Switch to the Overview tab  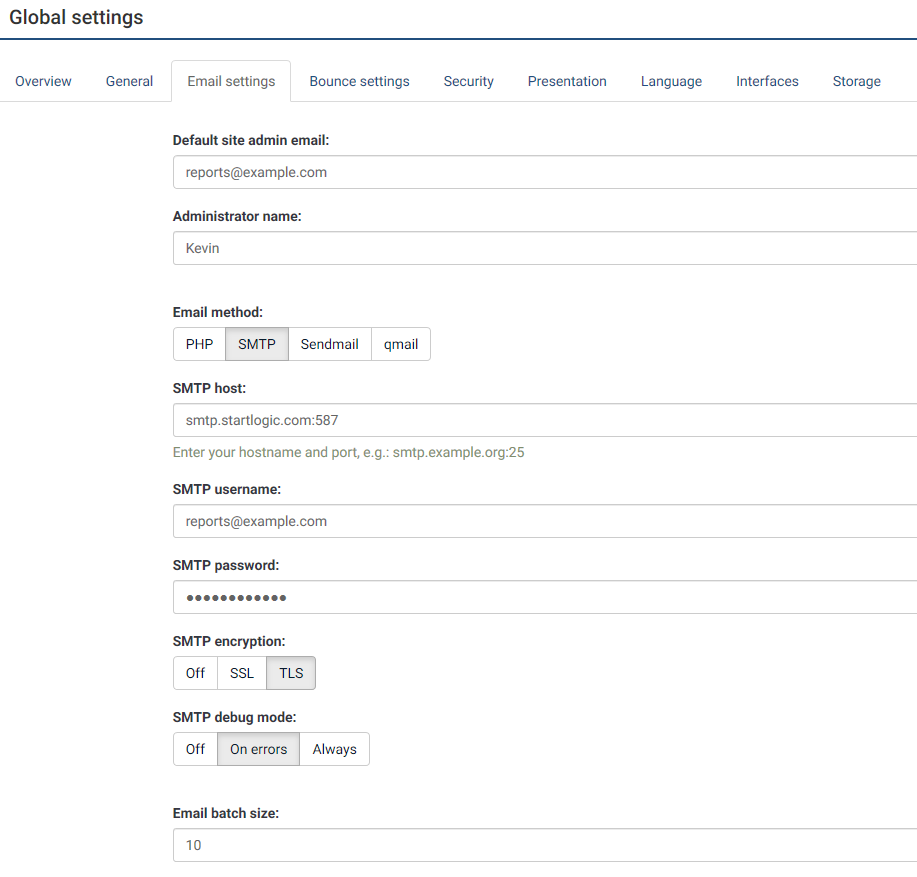click(43, 82)
